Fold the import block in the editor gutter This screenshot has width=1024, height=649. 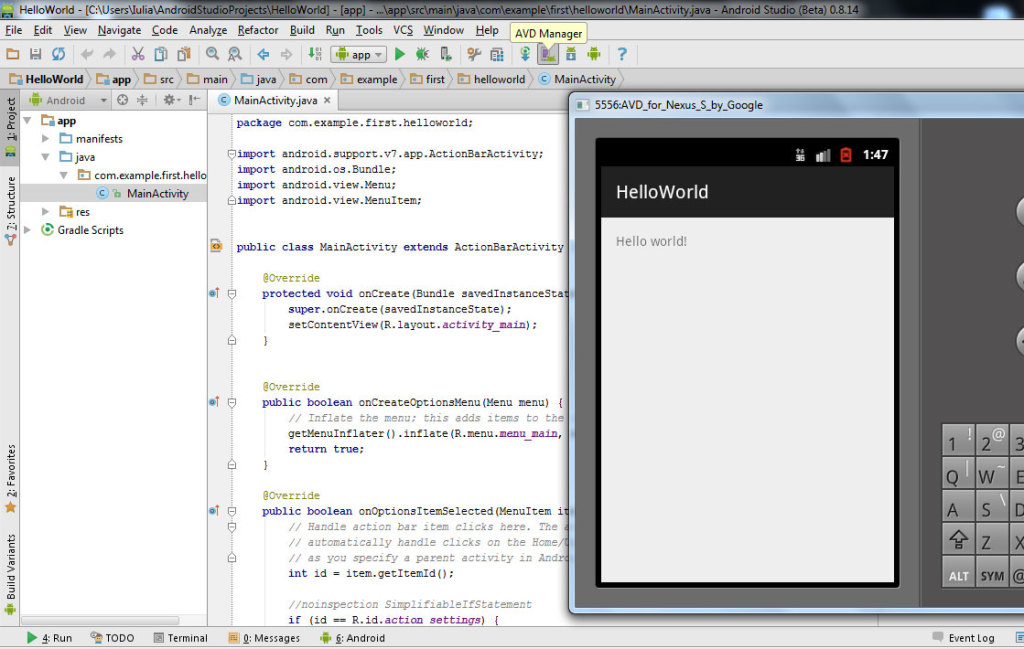pos(232,154)
